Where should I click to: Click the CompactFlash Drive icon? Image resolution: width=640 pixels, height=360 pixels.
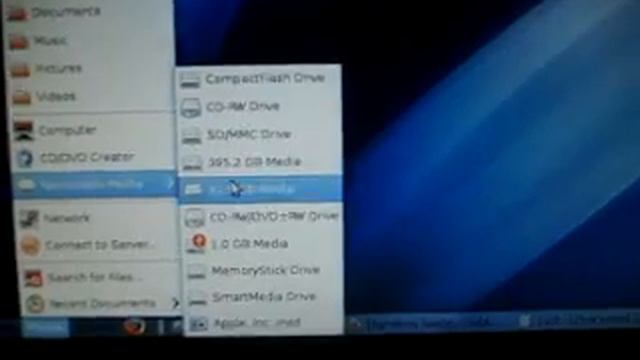(x=191, y=80)
